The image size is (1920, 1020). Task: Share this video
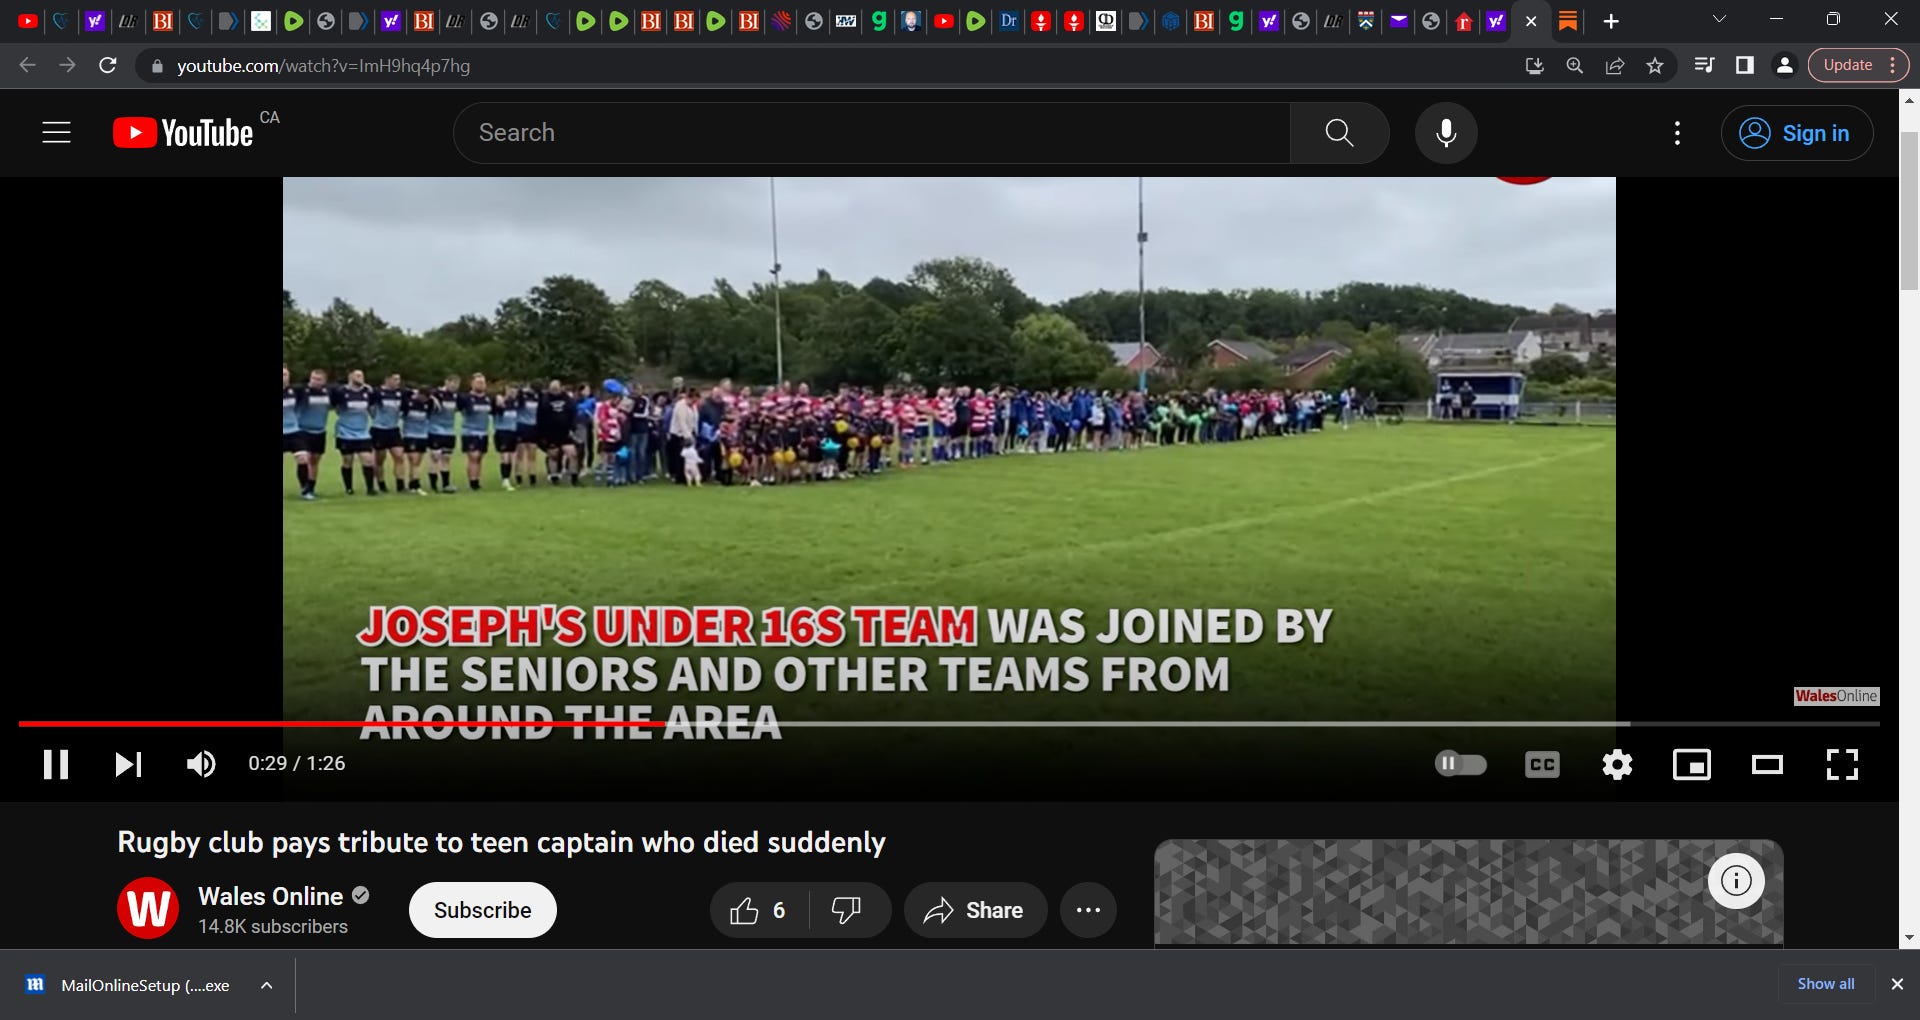pyautogui.click(x=974, y=910)
